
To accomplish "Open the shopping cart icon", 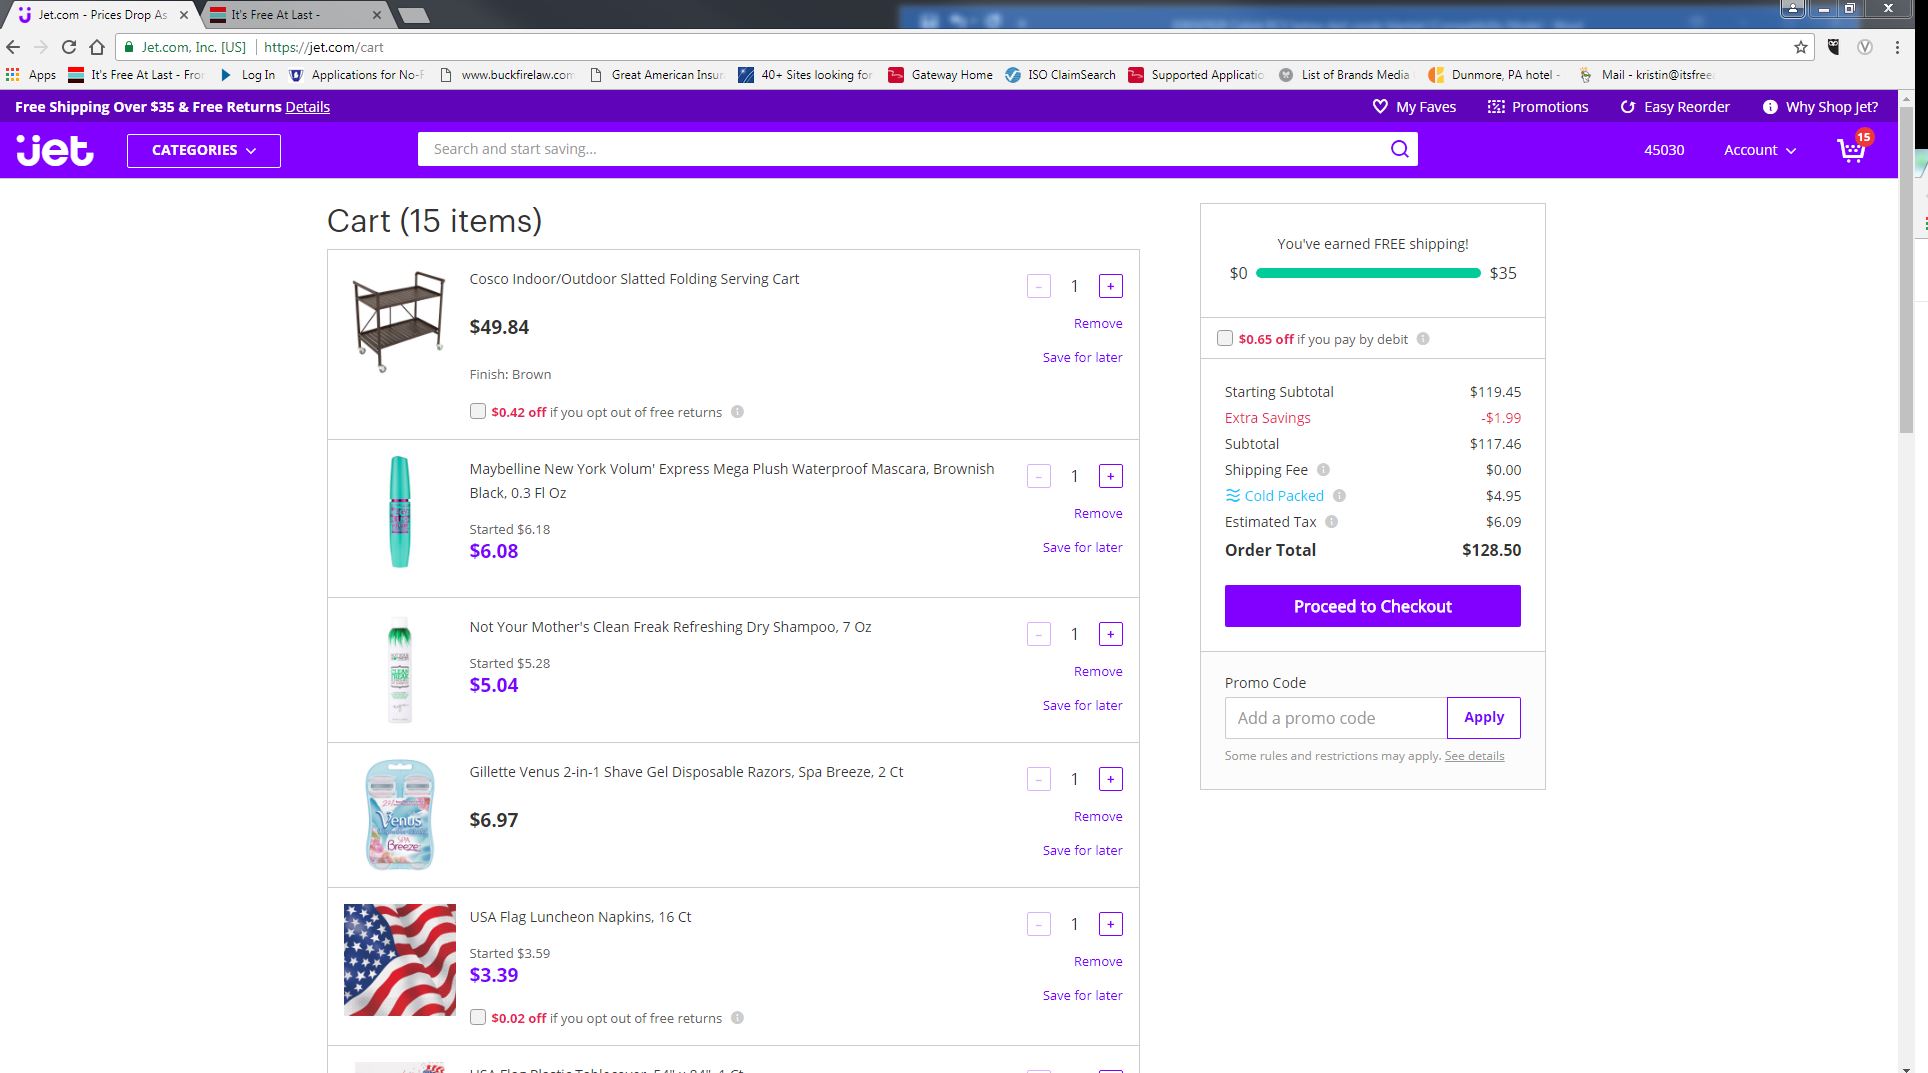I will 1853,149.
